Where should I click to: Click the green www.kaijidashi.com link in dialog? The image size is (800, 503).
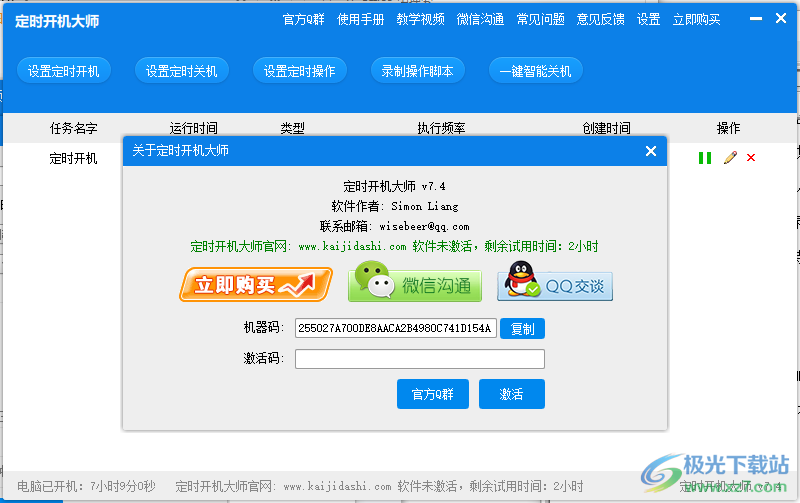click(x=352, y=247)
